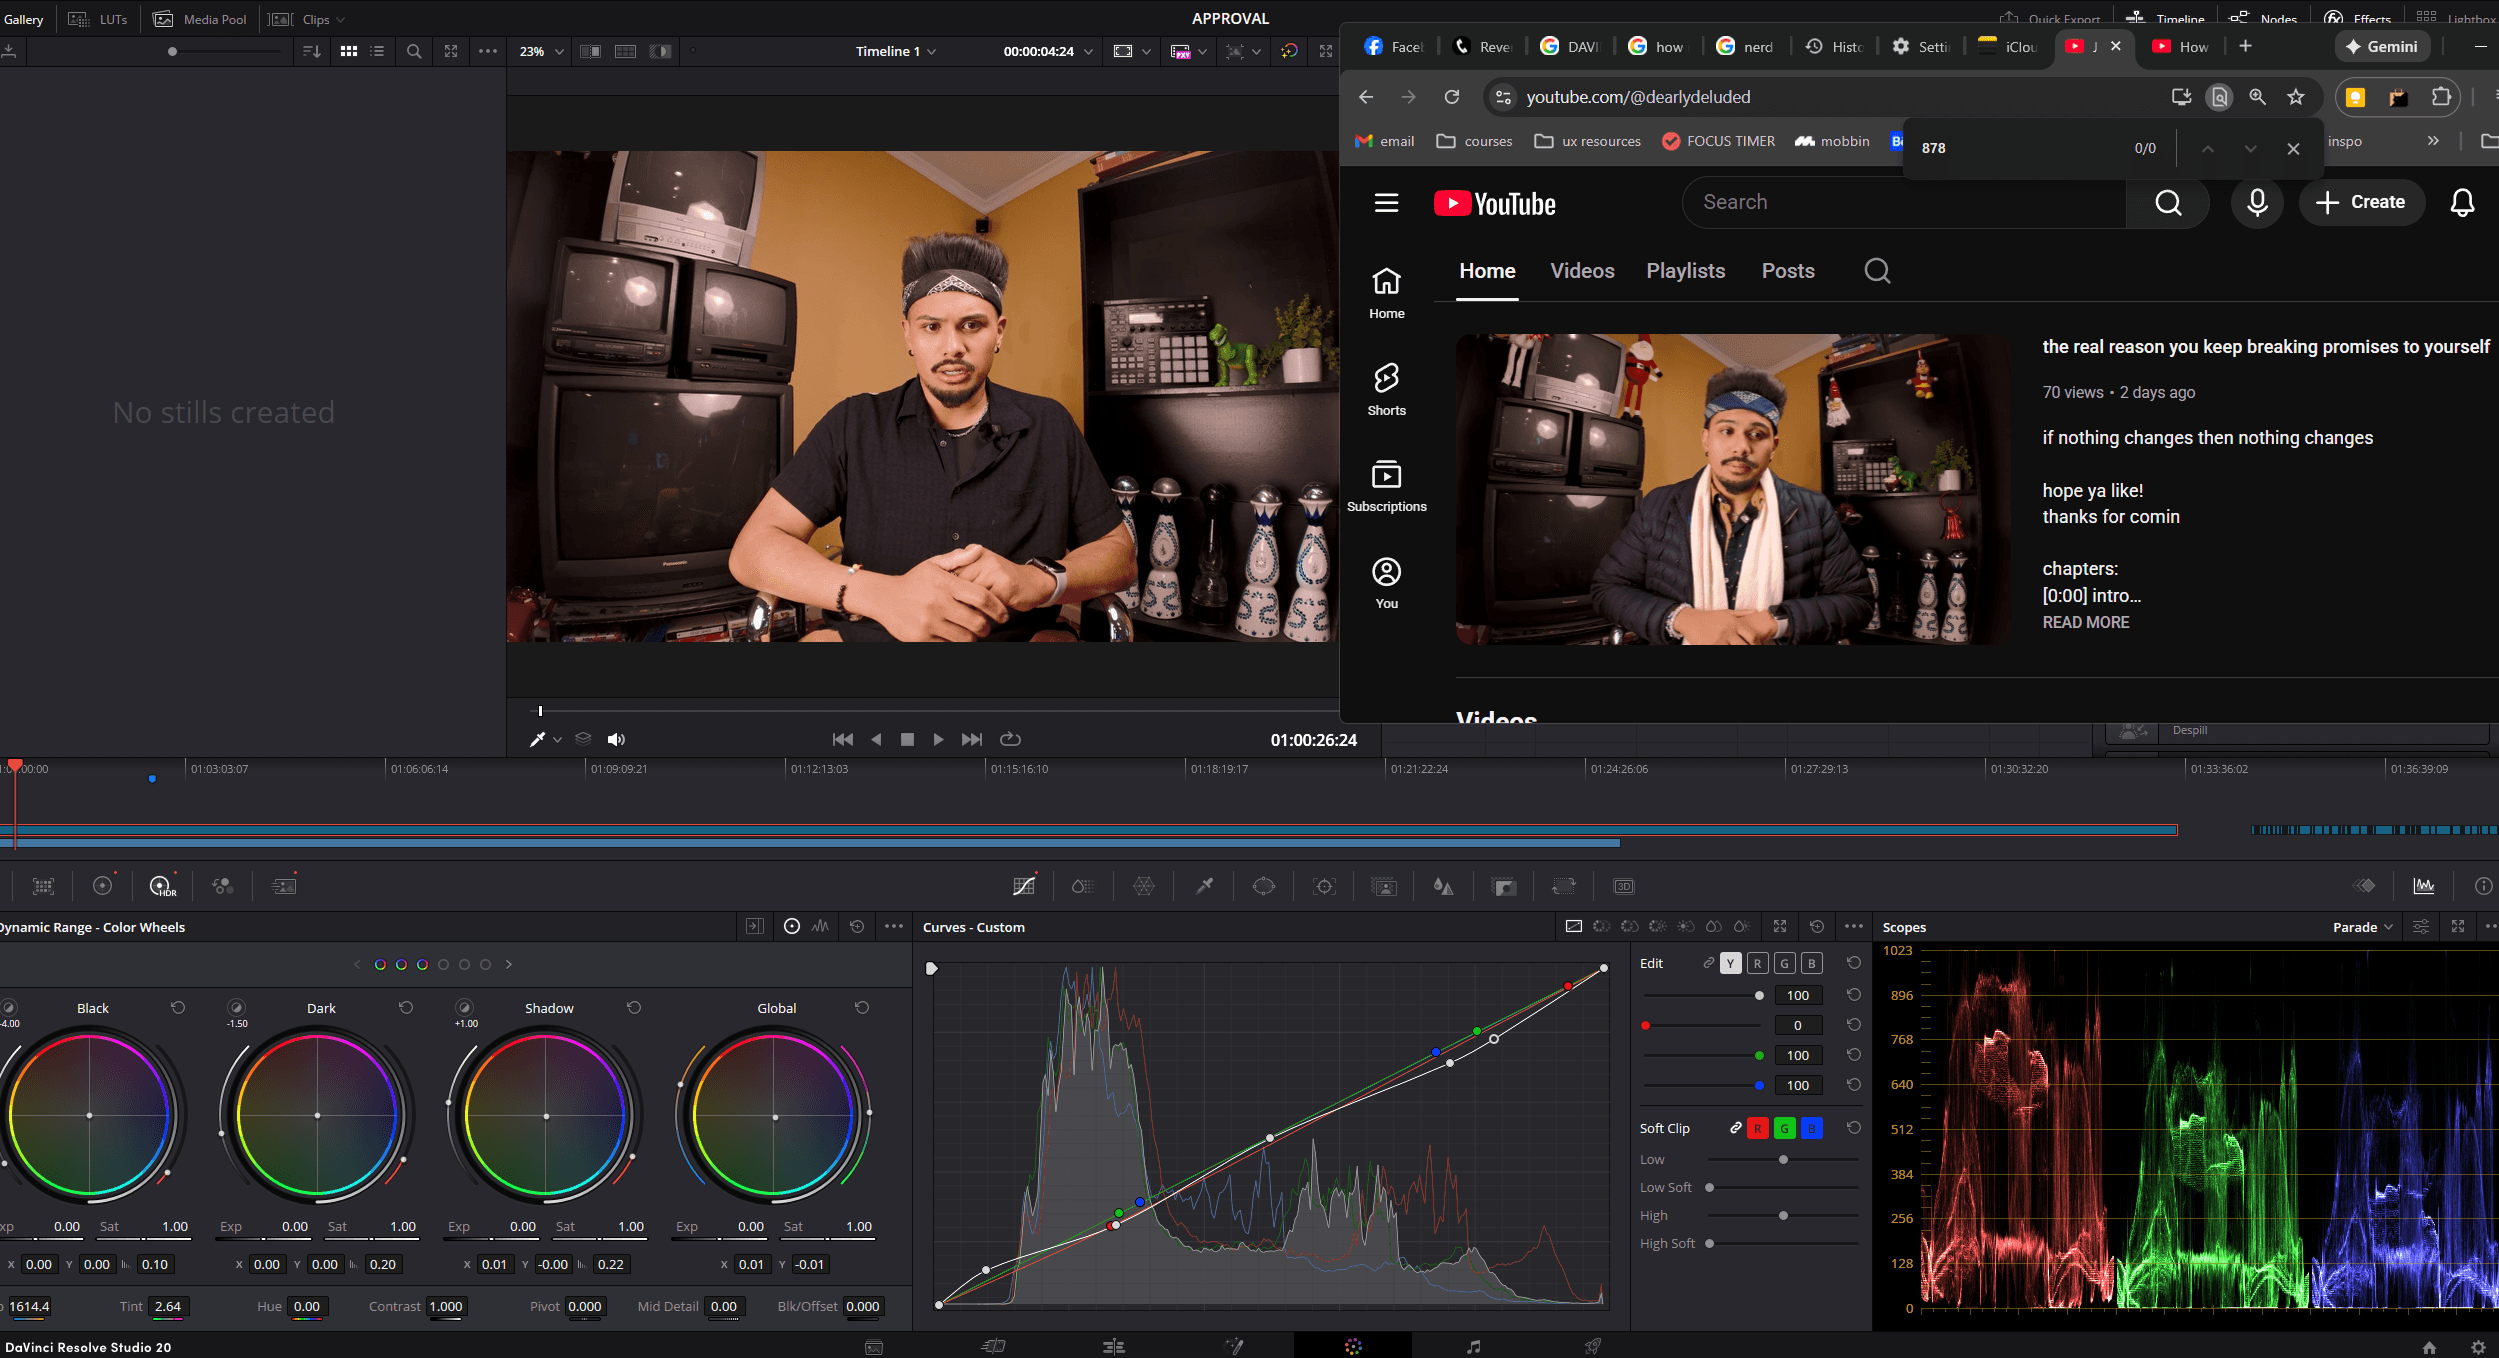
Task: Open the Media Pool panel
Action: coord(203,19)
